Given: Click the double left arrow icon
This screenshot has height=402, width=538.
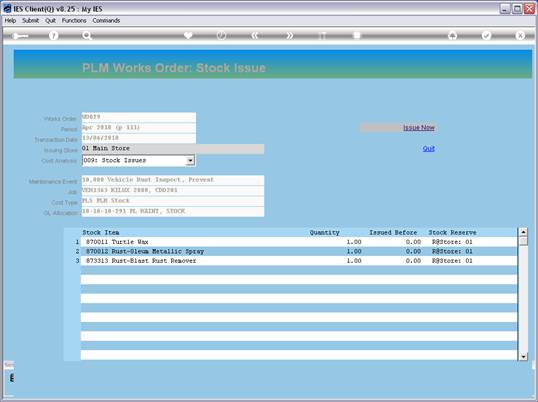Looking at the screenshot, I should (x=255, y=35).
